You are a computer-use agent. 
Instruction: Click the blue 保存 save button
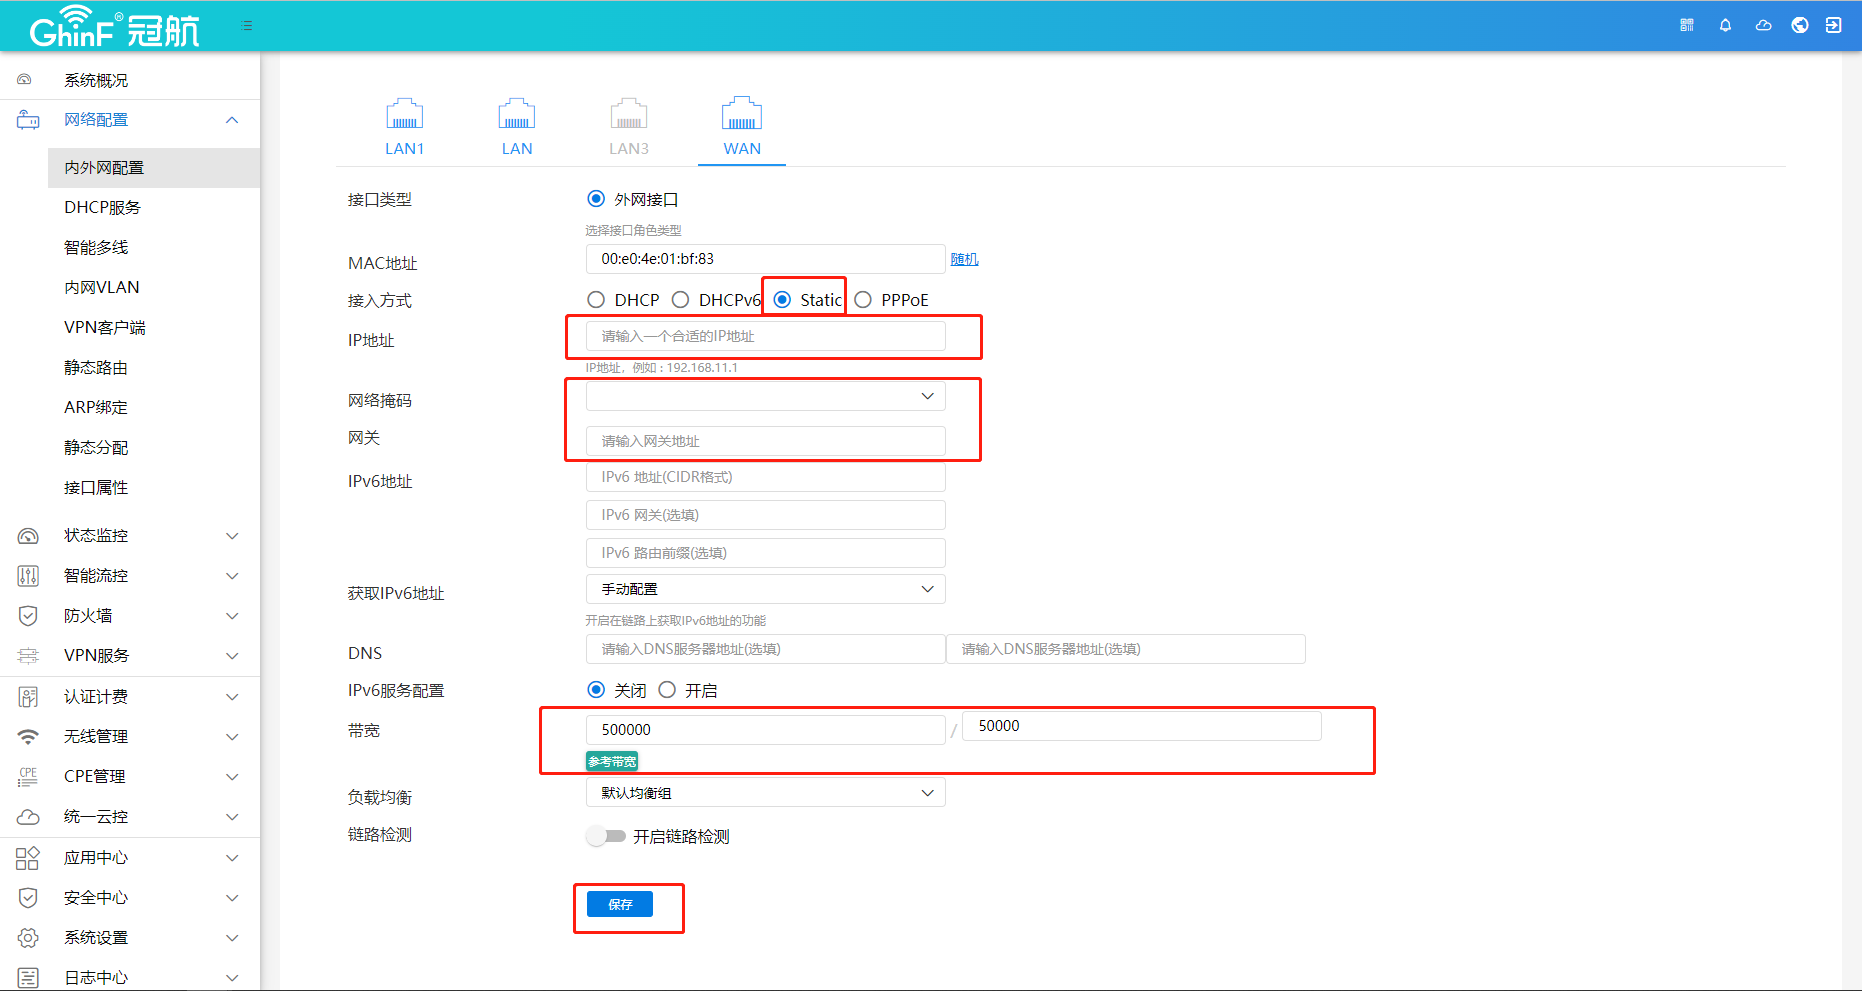tap(620, 904)
